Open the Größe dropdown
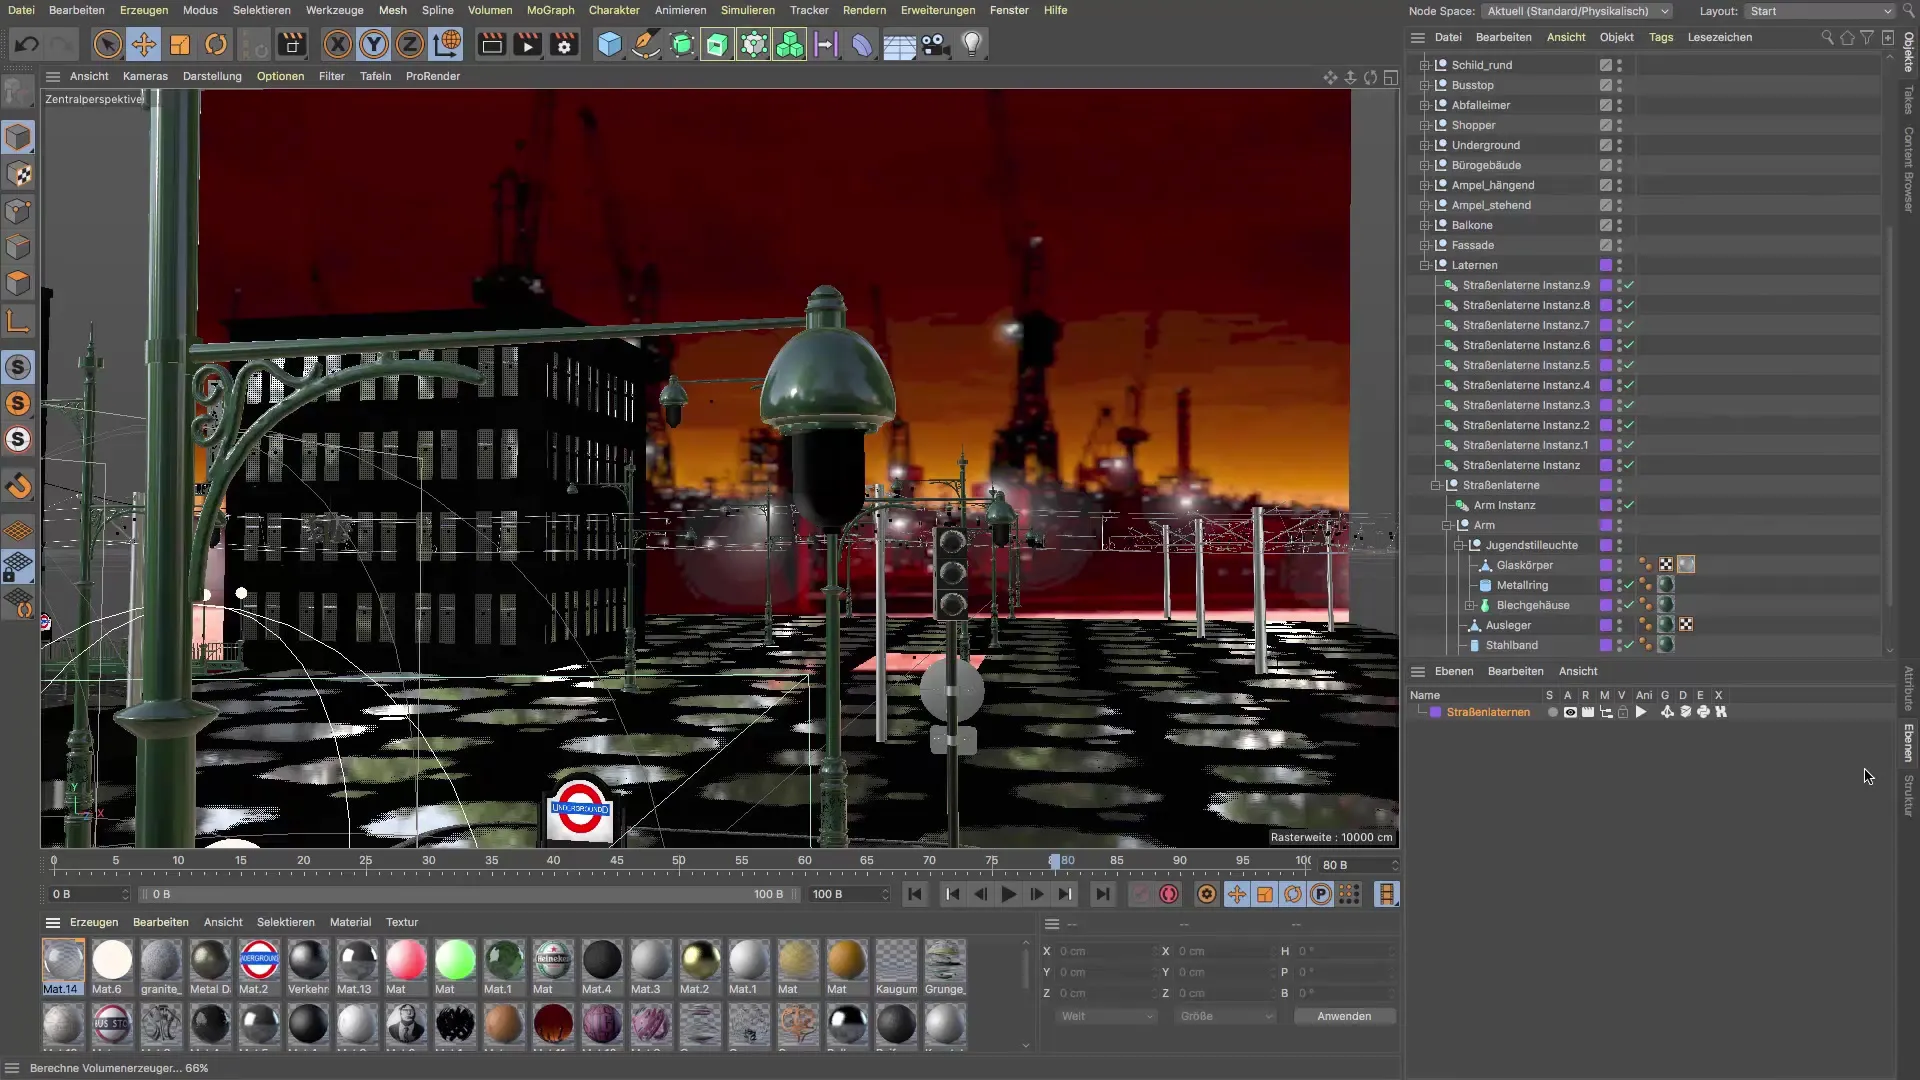Screen dimensions: 1920x1080 point(1226,1016)
